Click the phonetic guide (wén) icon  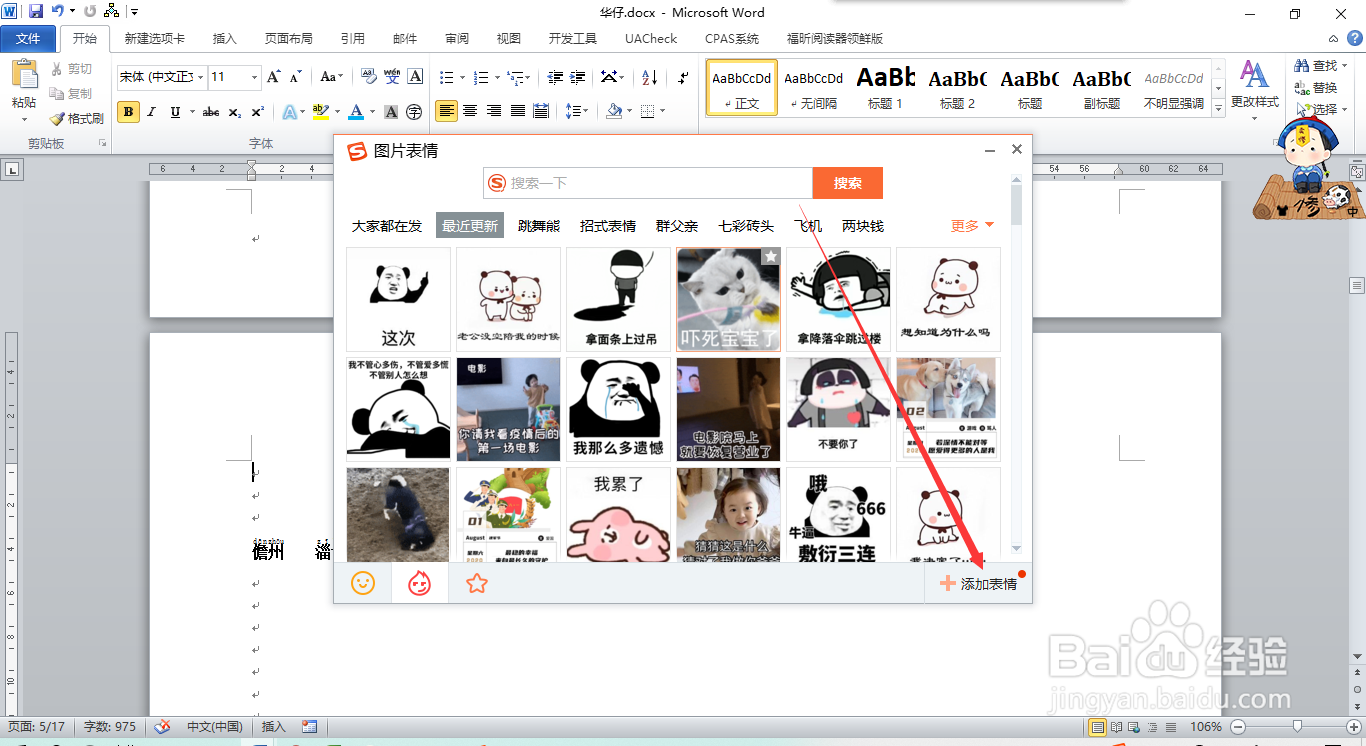[x=392, y=77]
